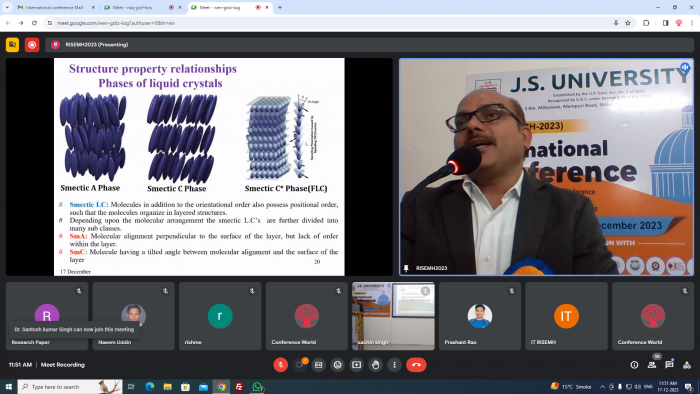The height and width of the screenshot is (394, 700).
Task: Open WhatsApp from the Windows taskbar
Action: coord(257,386)
